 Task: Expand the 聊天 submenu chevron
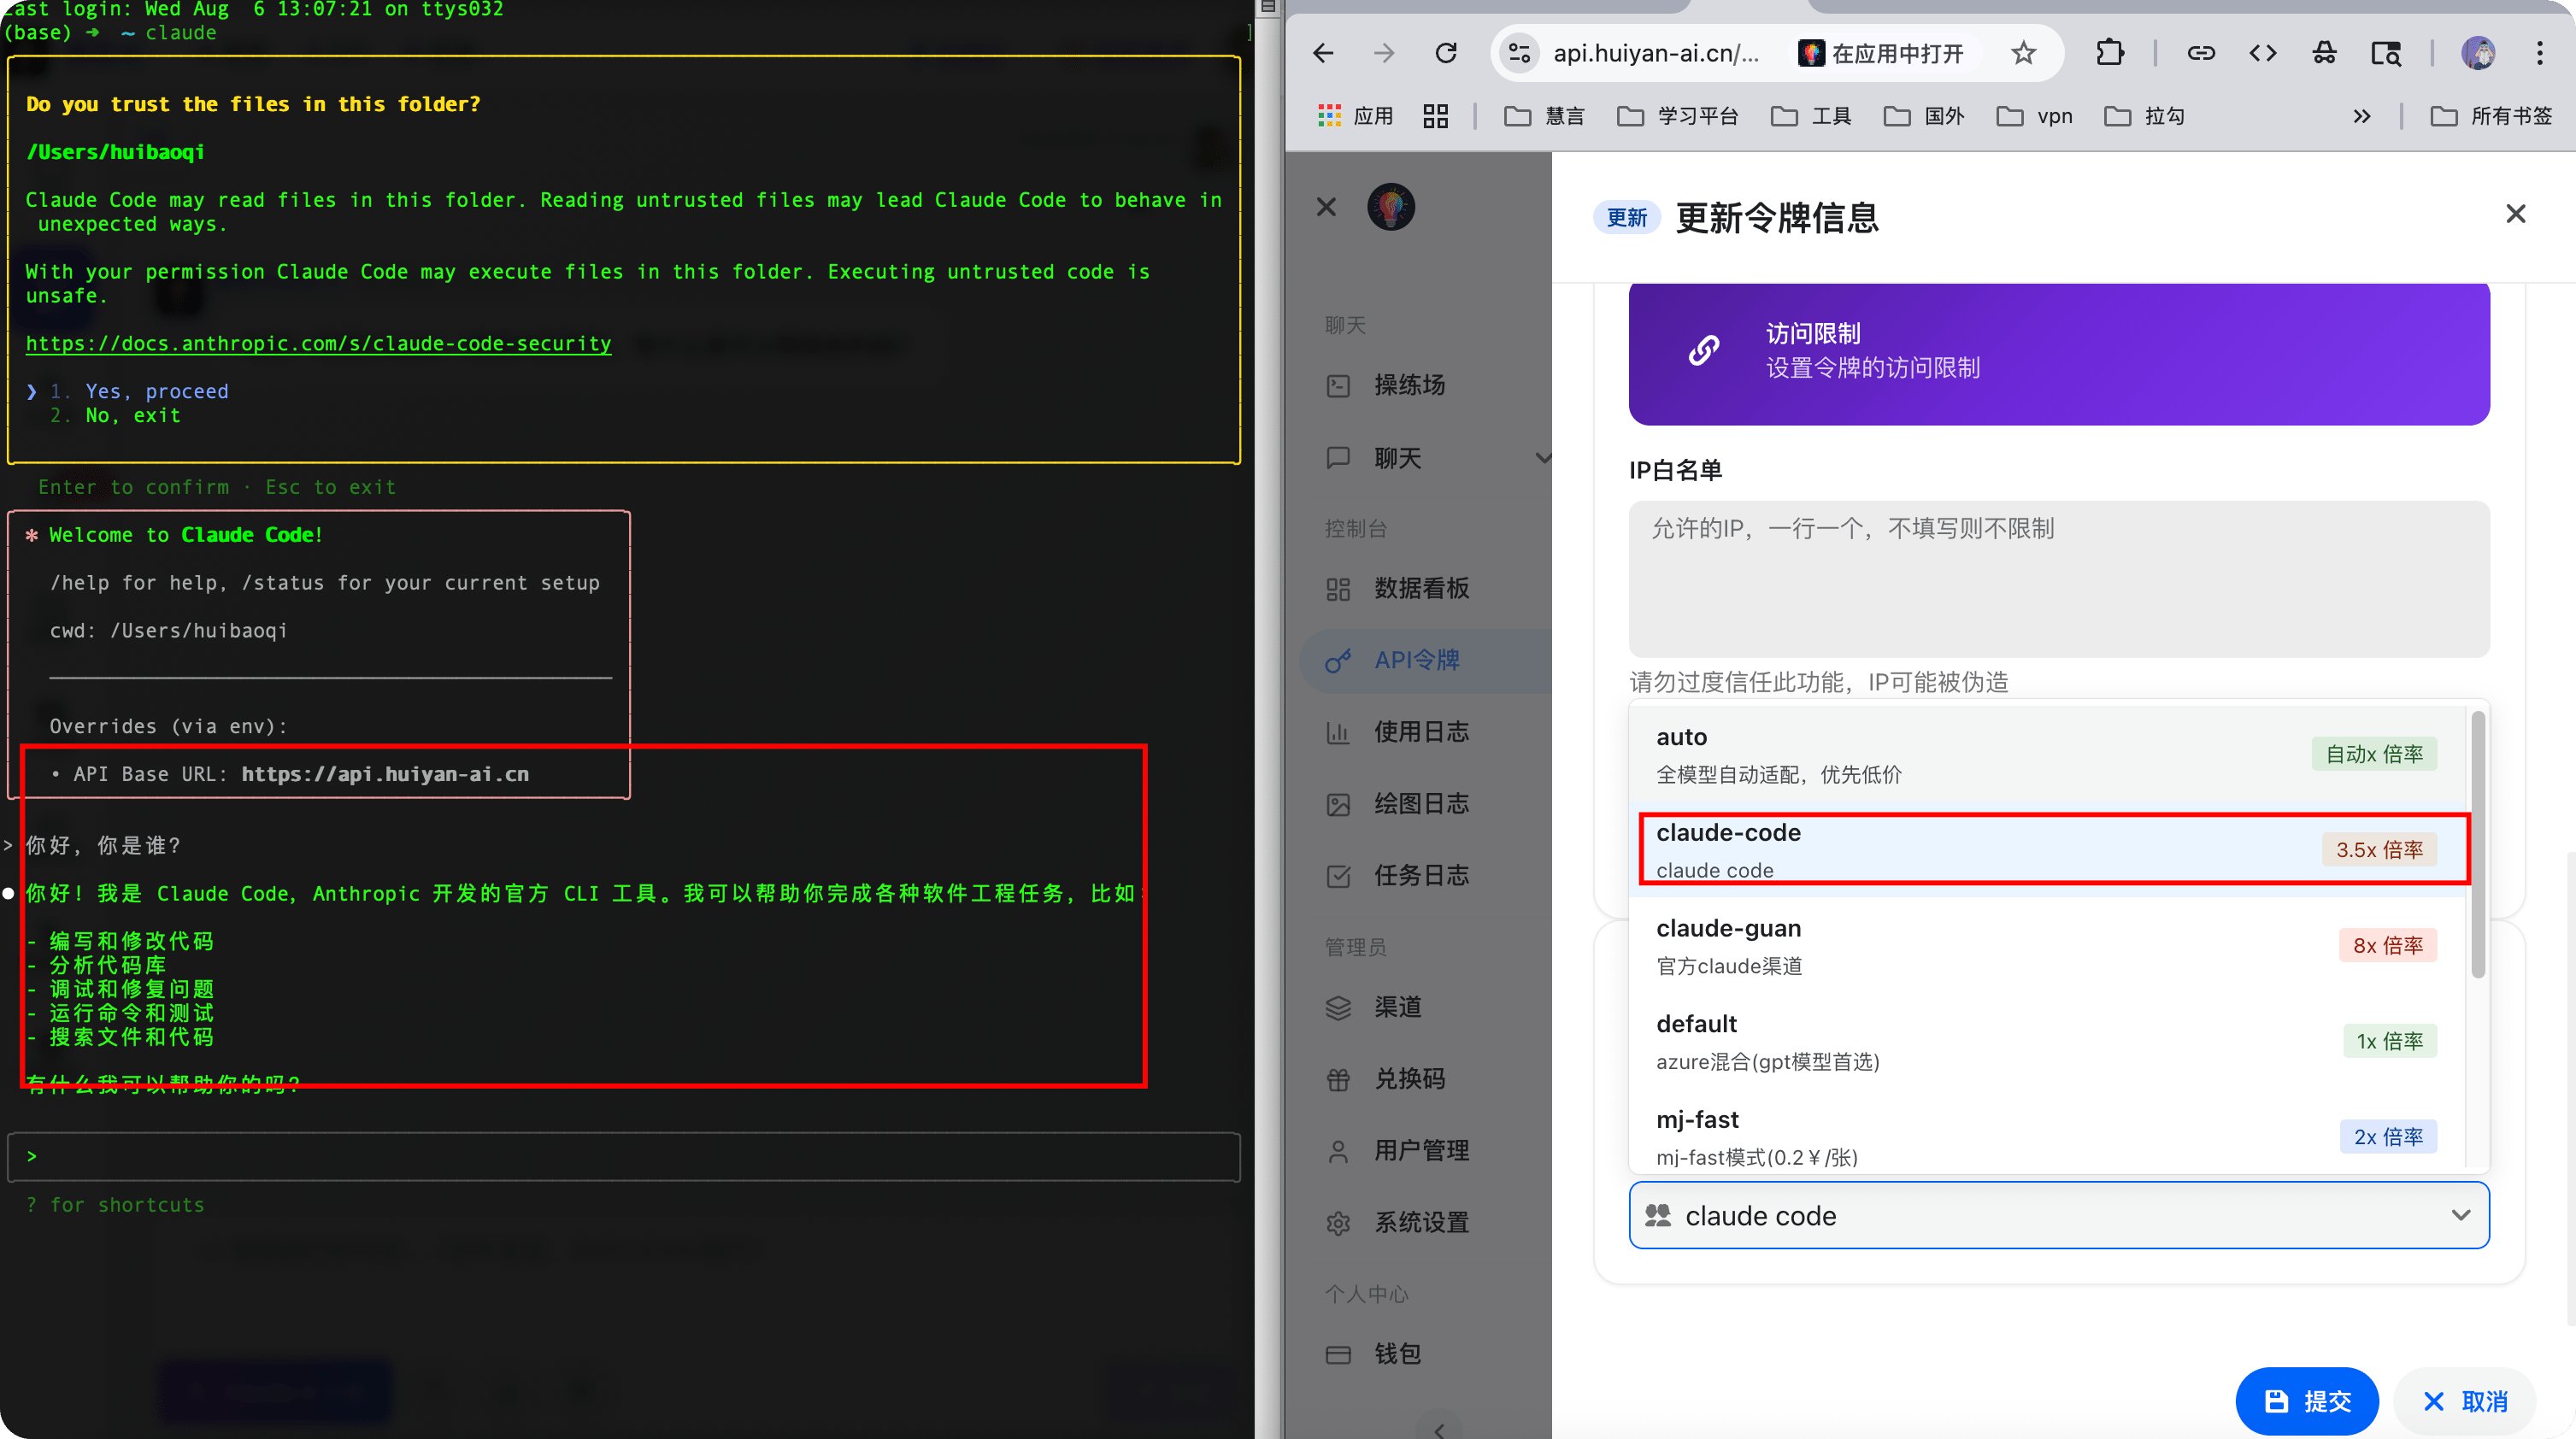pyautogui.click(x=1543, y=458)
